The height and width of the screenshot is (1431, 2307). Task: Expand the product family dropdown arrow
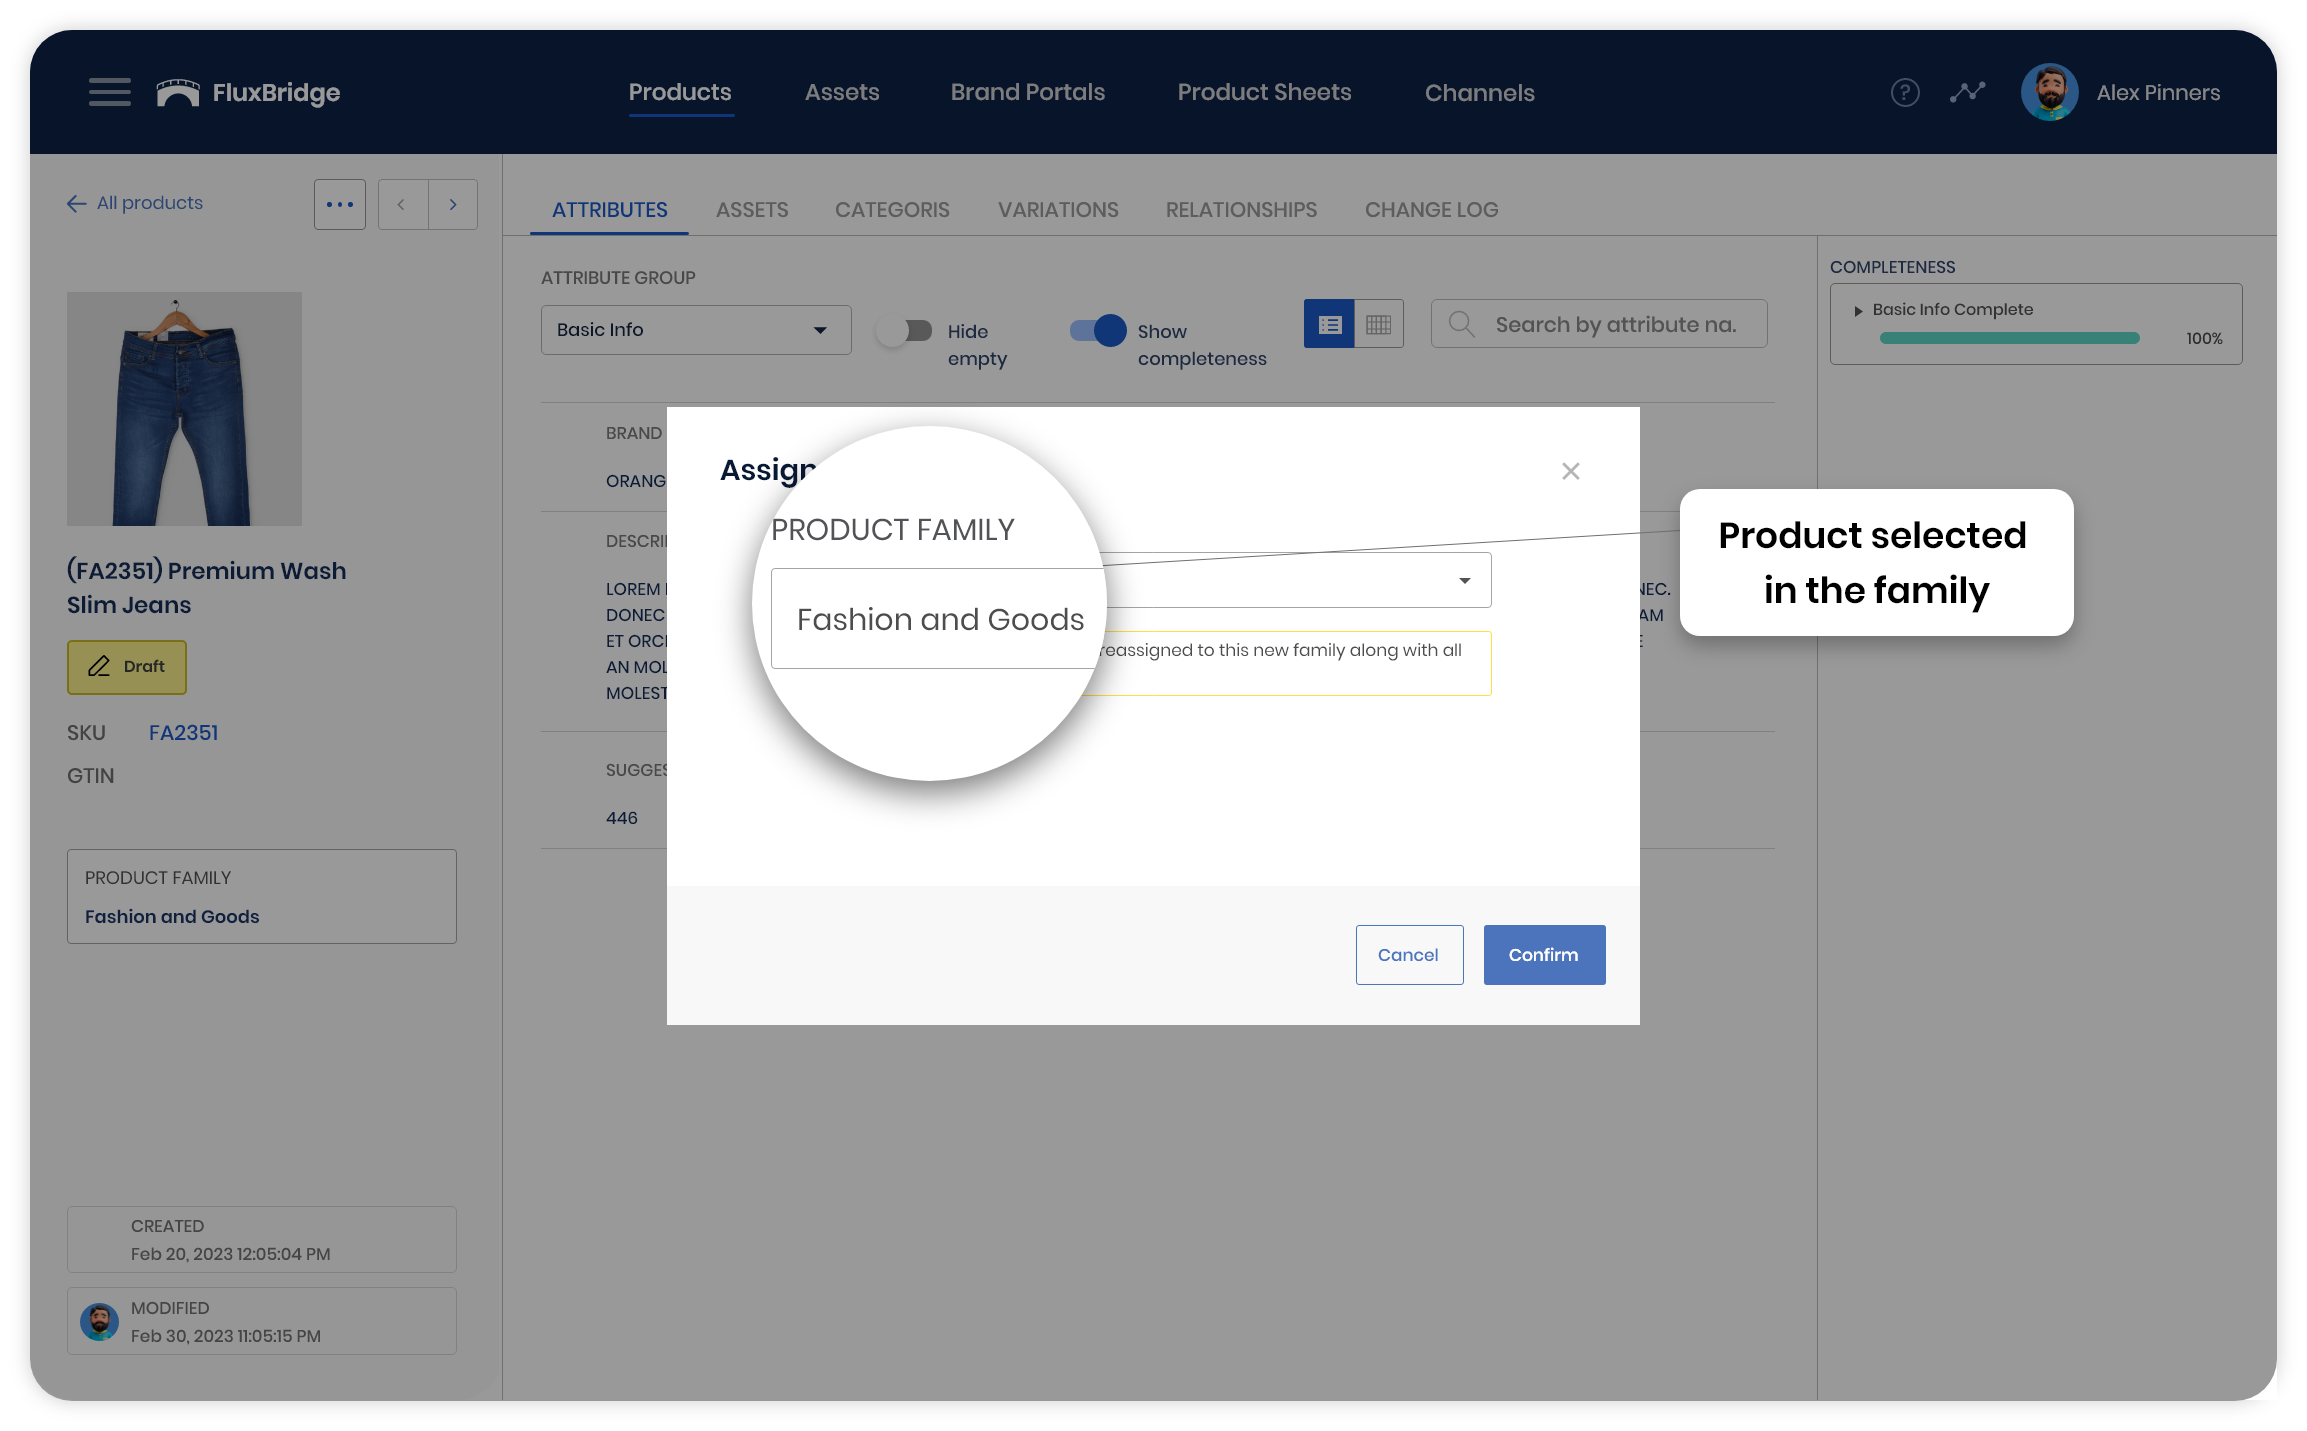(1464, 581)
